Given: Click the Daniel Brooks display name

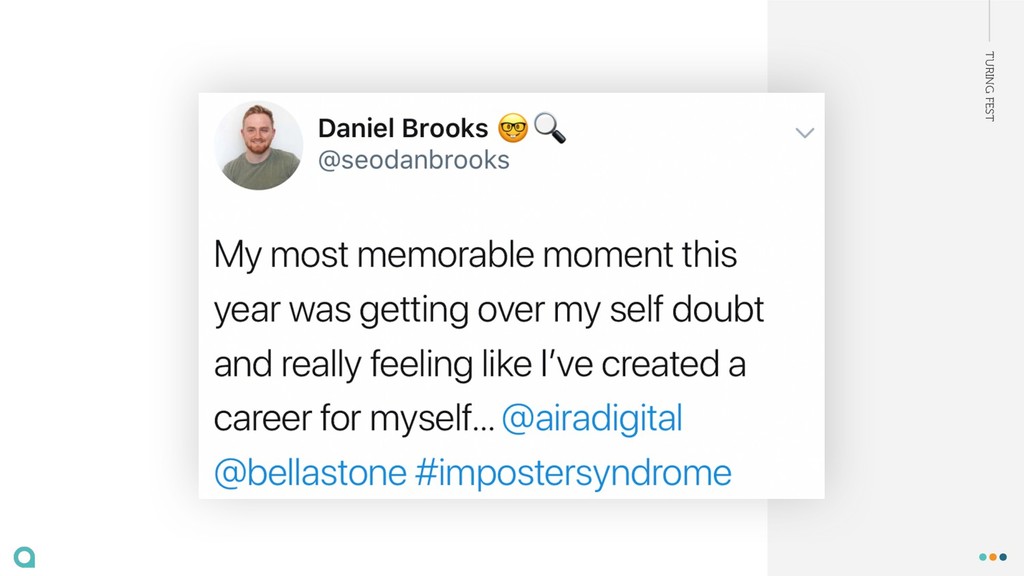Looking at the screenshot, I should click(403, 128).
